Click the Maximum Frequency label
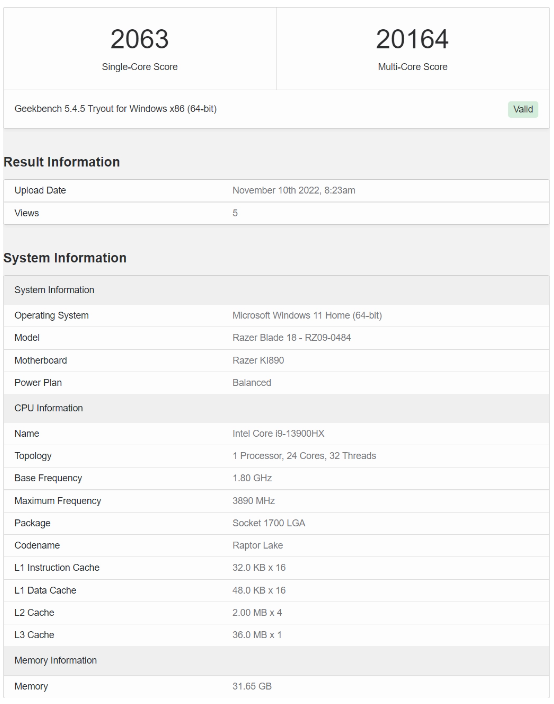Viewport: 554px width, 704px height. tap(57, 501)
